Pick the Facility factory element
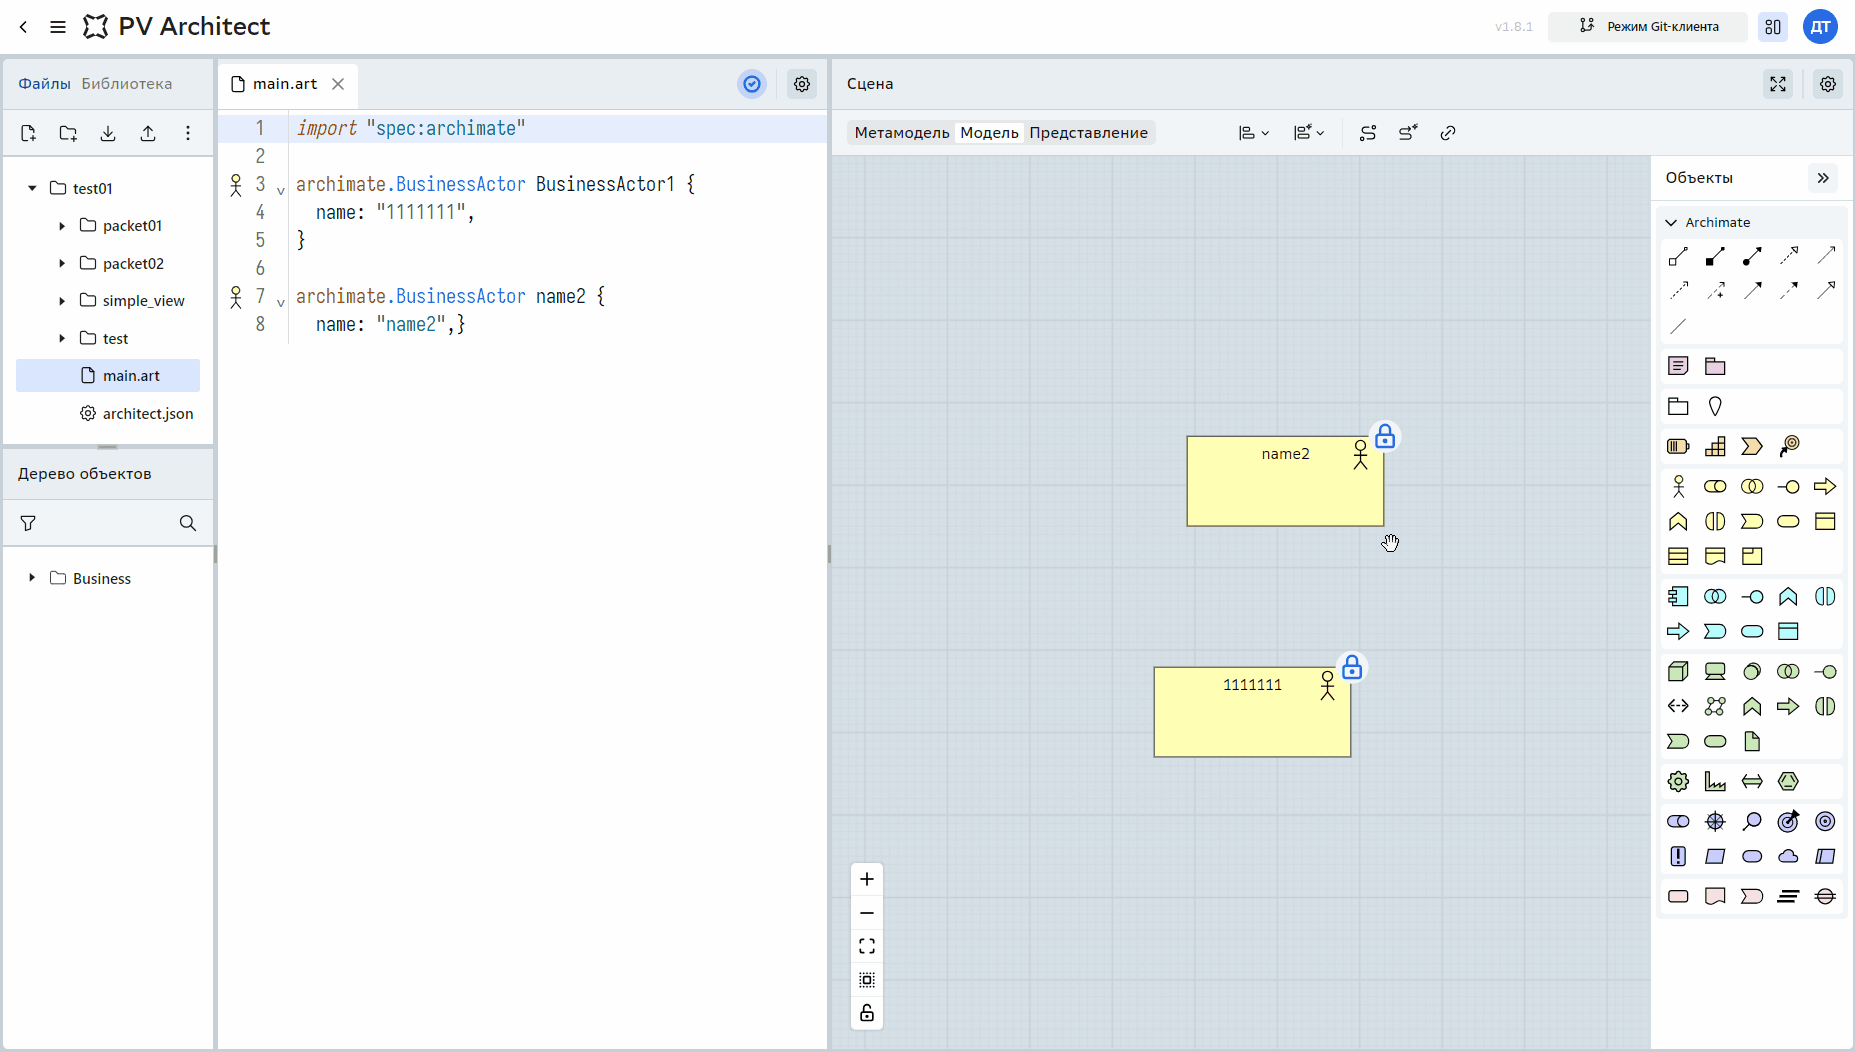Image resolution: width=1855 pixels, height=1052 pixels. [1715, 781]
